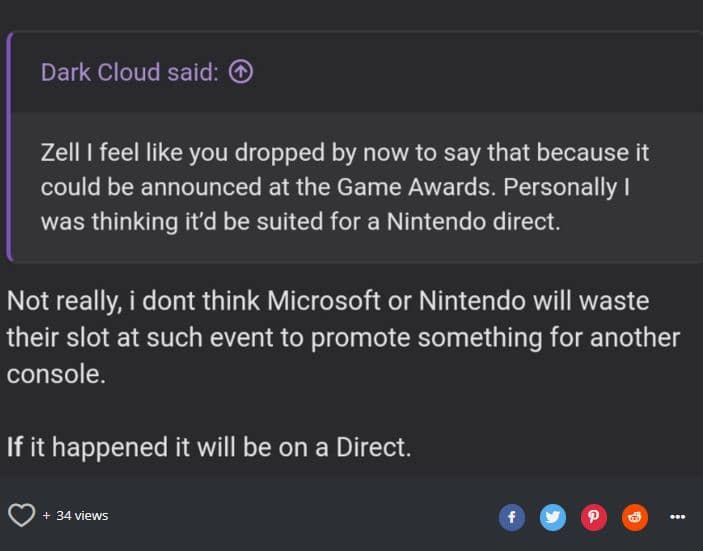This screenshot has width=703, height=551.
Task: Click the bold "If" word in the reply
Action: 15,447
